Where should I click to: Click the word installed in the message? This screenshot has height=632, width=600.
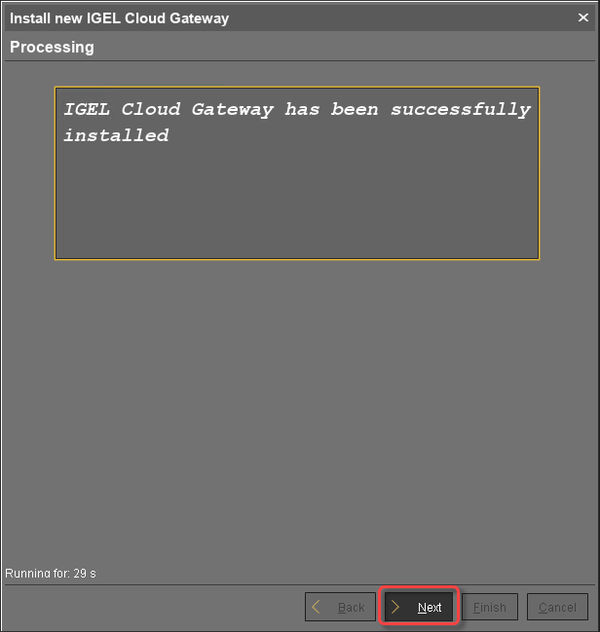(116, 135)
